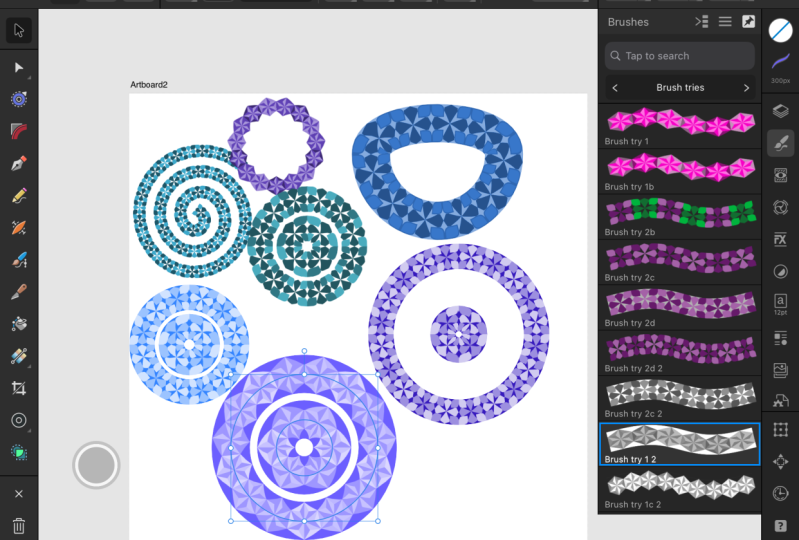Image resolution: width=799 pixels, height=540 pixels.
Task: Open the Adjustments studio
Action: [x=781, y=272]
